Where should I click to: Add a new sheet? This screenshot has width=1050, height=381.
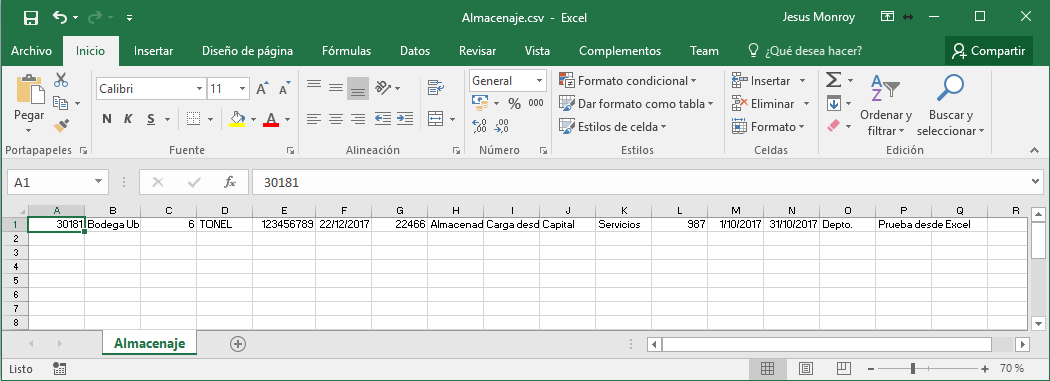pos(238,344)
